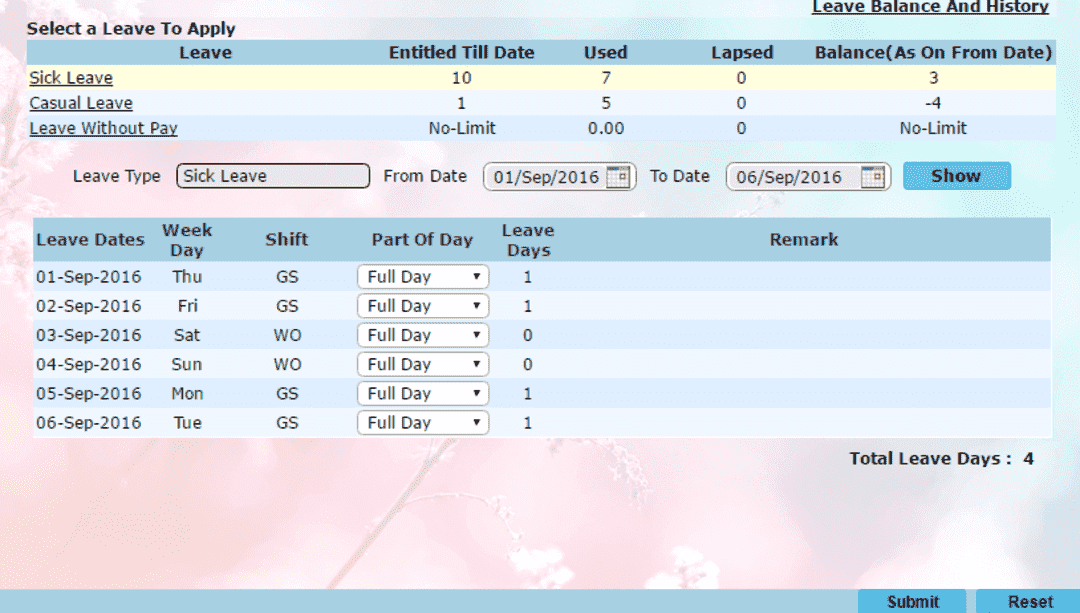Open Leave Balance And History
The width and height of the screenshot is (1080, 613).
(929, 8)
